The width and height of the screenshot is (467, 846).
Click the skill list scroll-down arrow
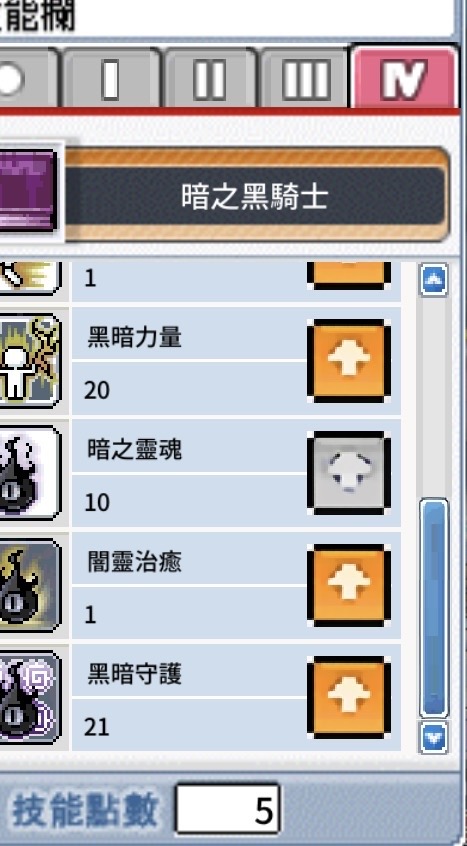(x=434, y=737)
